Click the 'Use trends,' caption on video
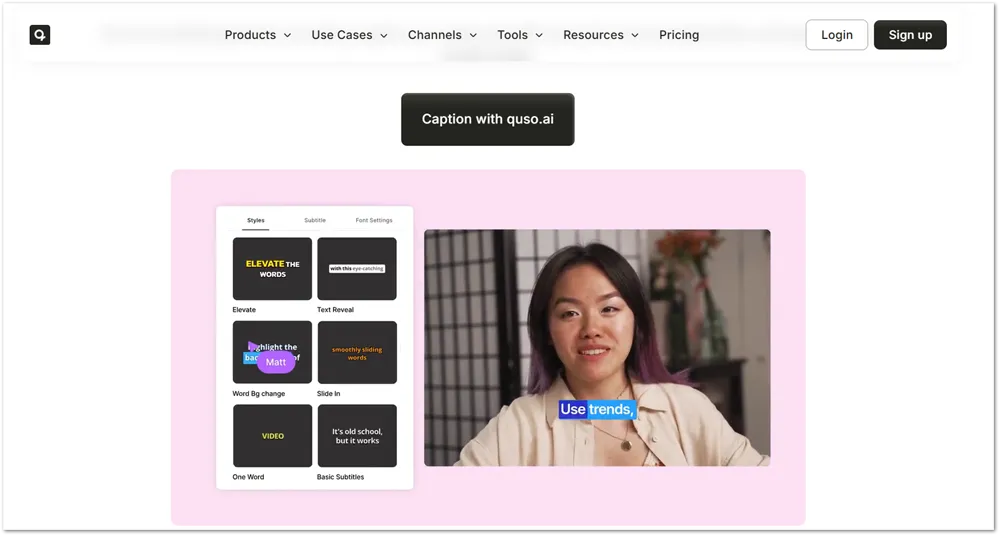Viewport: 999px width, 535px height. (598, 410)
